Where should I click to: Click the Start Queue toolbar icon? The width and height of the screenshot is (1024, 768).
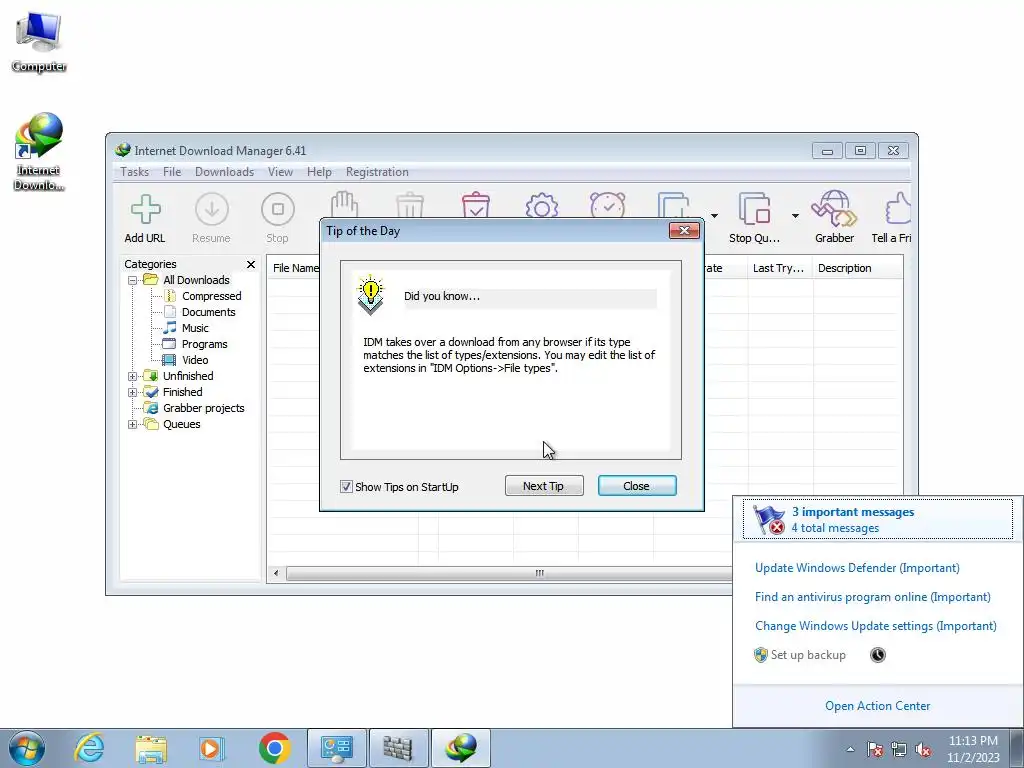673,204
